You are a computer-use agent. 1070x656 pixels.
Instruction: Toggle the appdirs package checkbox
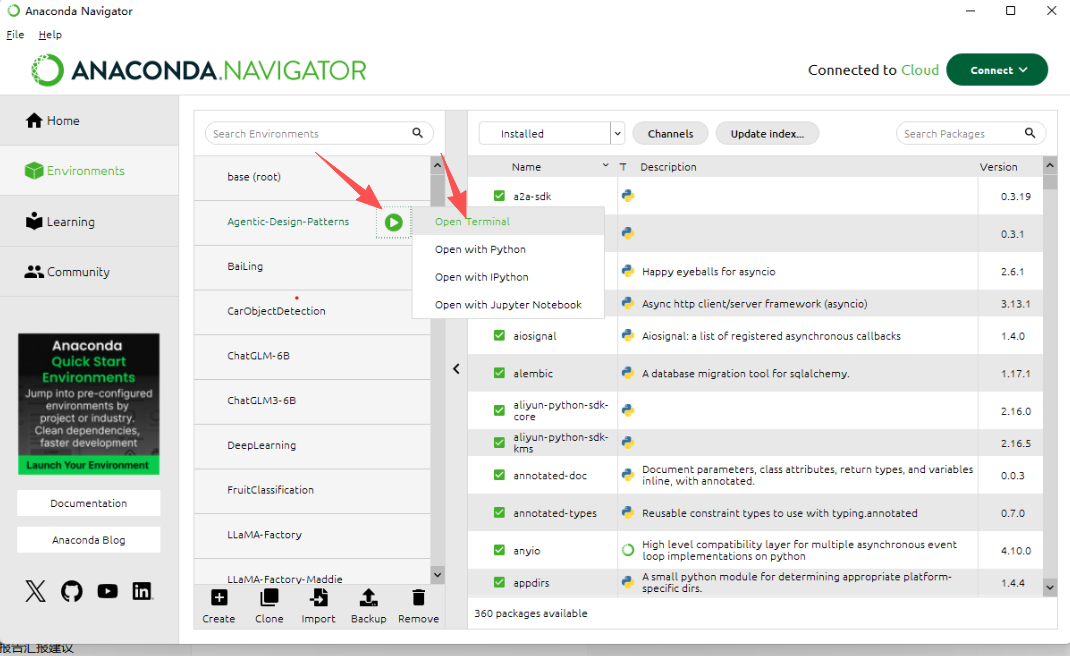point(500,582)
